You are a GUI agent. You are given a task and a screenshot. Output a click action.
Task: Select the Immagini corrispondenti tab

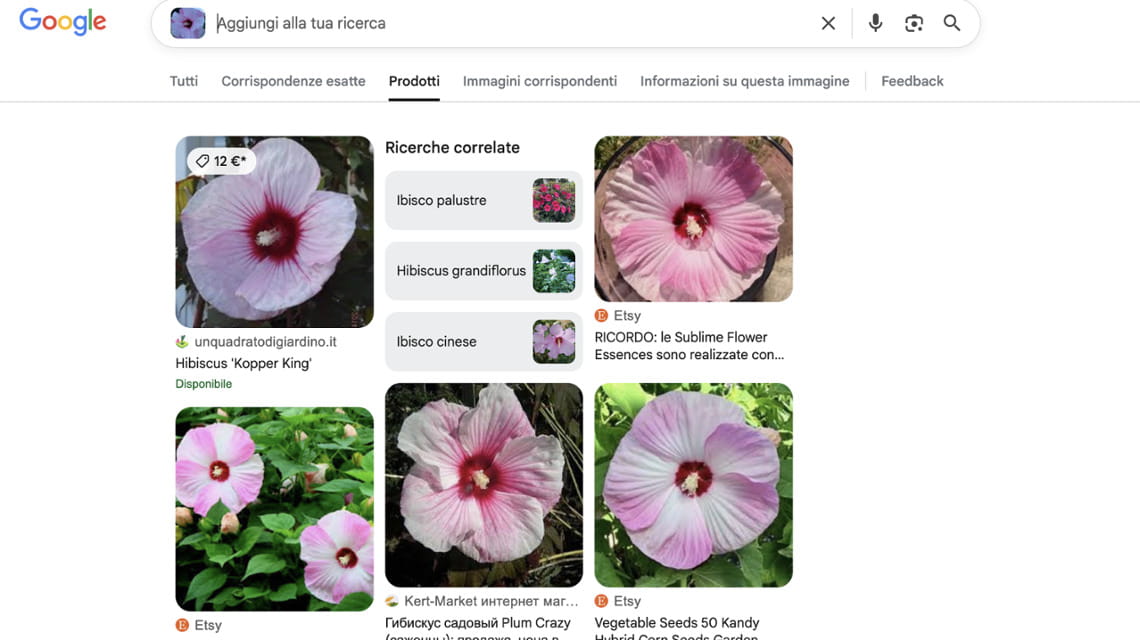[x=539, y=80]
